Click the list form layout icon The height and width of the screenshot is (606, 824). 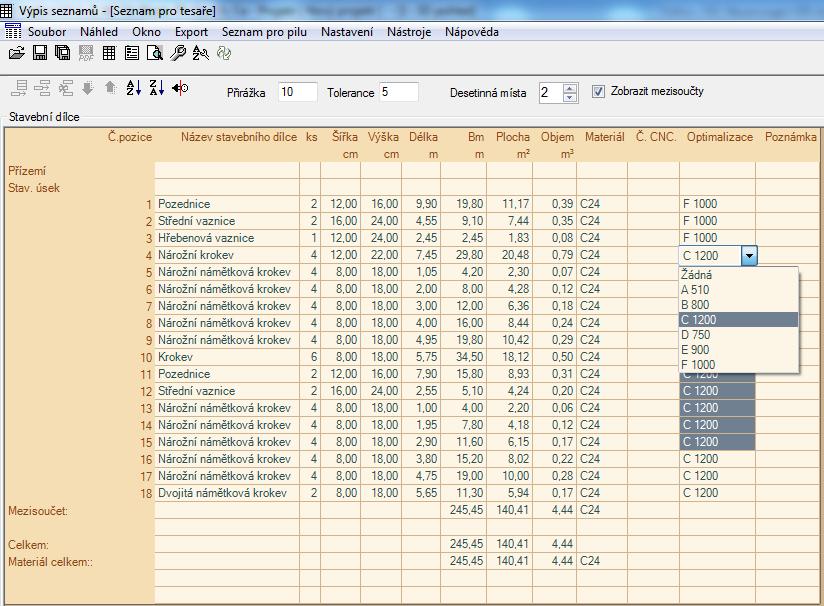pyautogui.click(x=132, y=53)
